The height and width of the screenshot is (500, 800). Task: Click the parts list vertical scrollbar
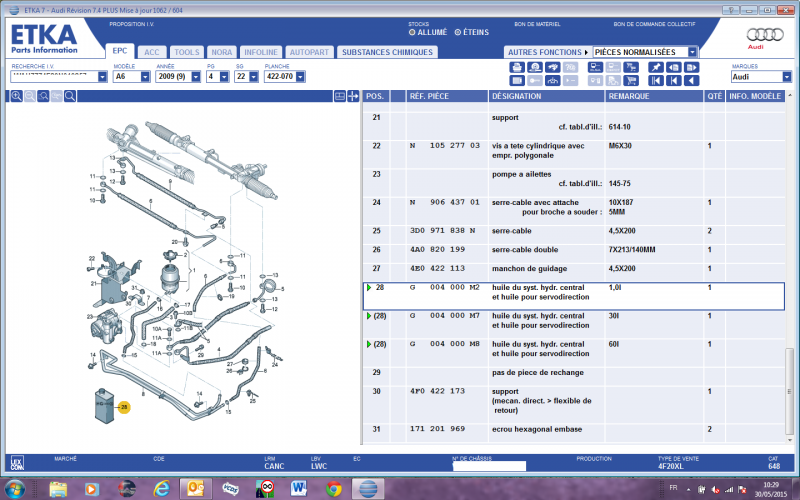click(793, 300)
